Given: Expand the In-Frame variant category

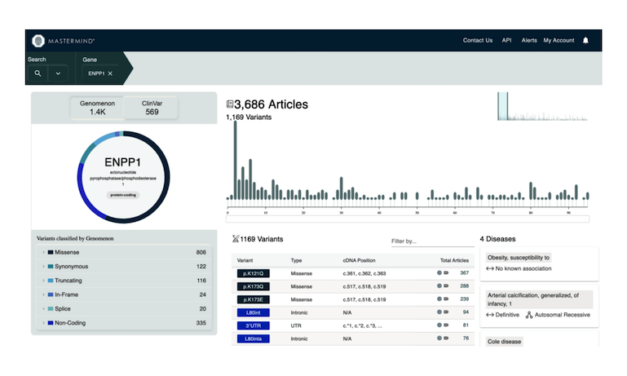Looking at the screenshot, I should pyautogui.click(x=43, y=294).
